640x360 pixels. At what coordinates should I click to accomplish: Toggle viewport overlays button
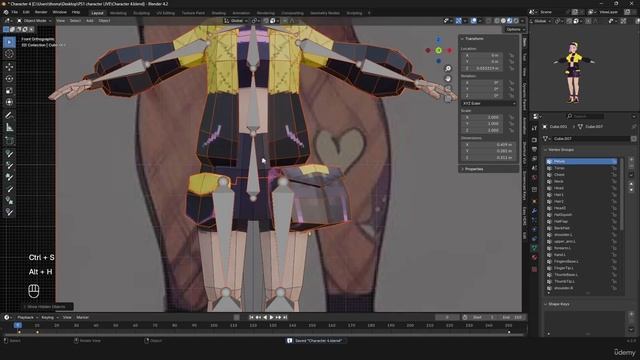(473, 21)
